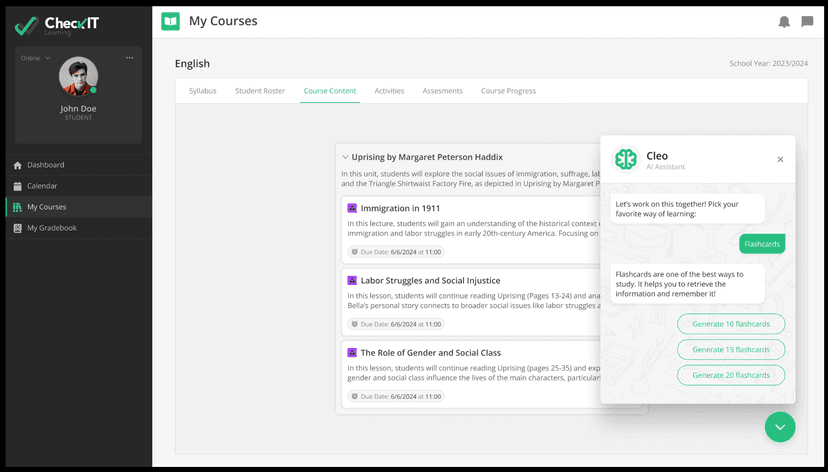Click the green Flashcards reply bubble
Image resolution: width=828 pixels, height=472 pixels.
coord(762,244)
